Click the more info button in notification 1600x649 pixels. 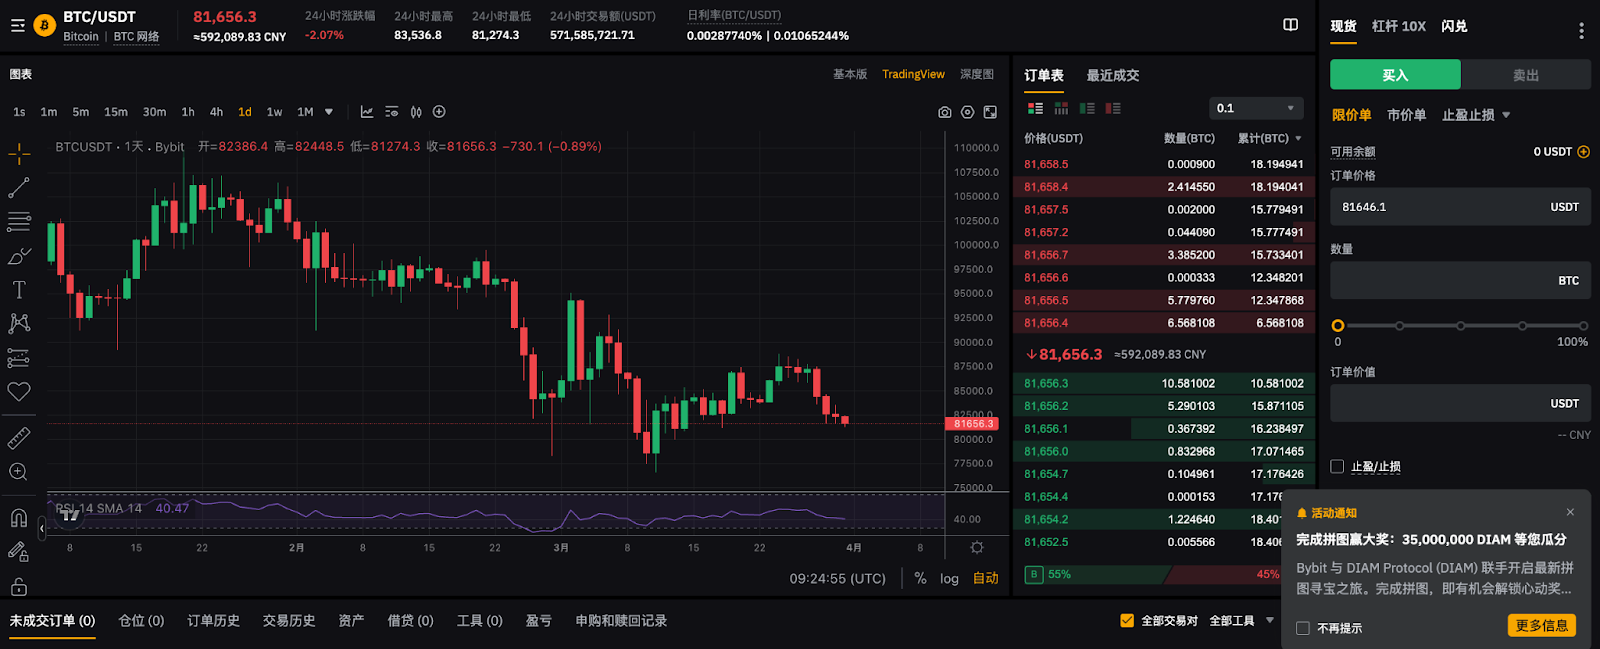click(1542, 625)
